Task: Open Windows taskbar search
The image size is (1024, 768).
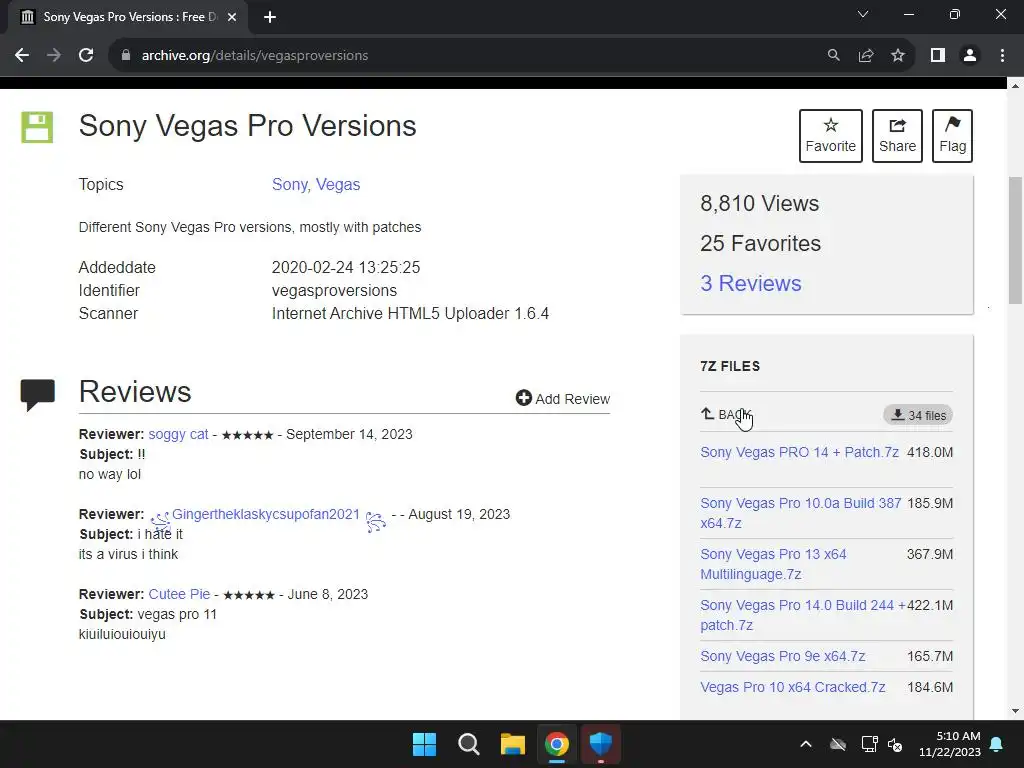Action: point(468,744)
